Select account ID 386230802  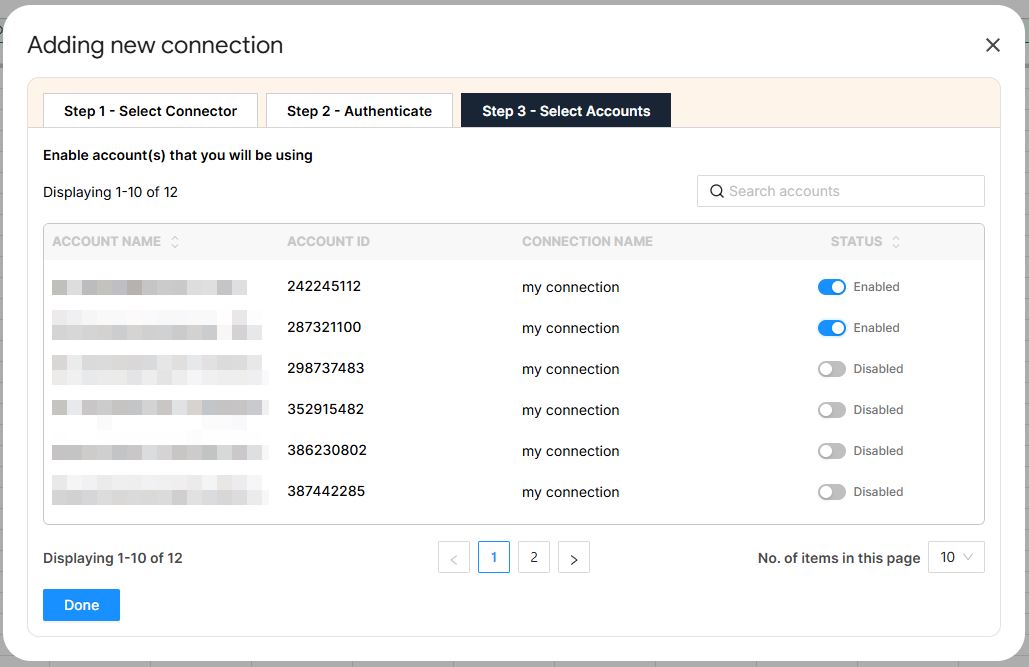pyautogui.click(x=327, y=450)
